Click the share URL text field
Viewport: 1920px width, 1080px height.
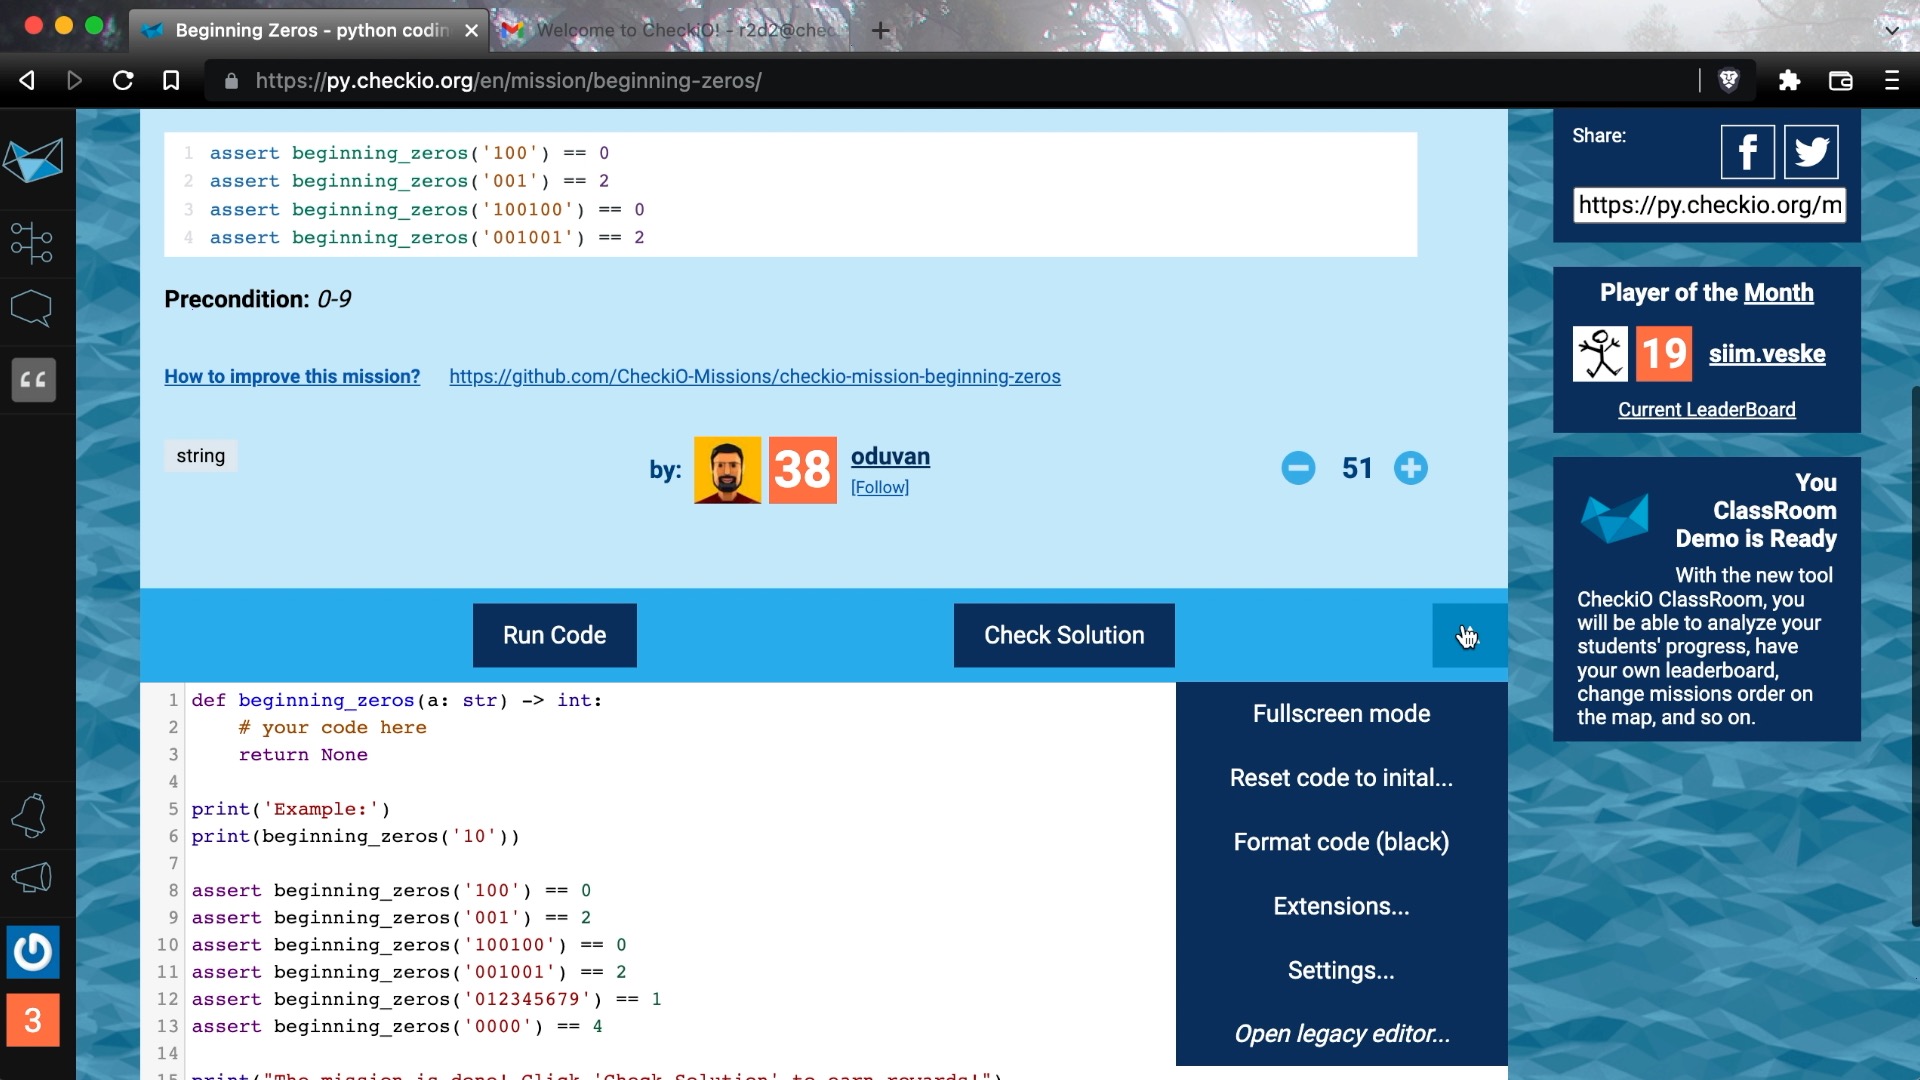tap(1709, 205)
